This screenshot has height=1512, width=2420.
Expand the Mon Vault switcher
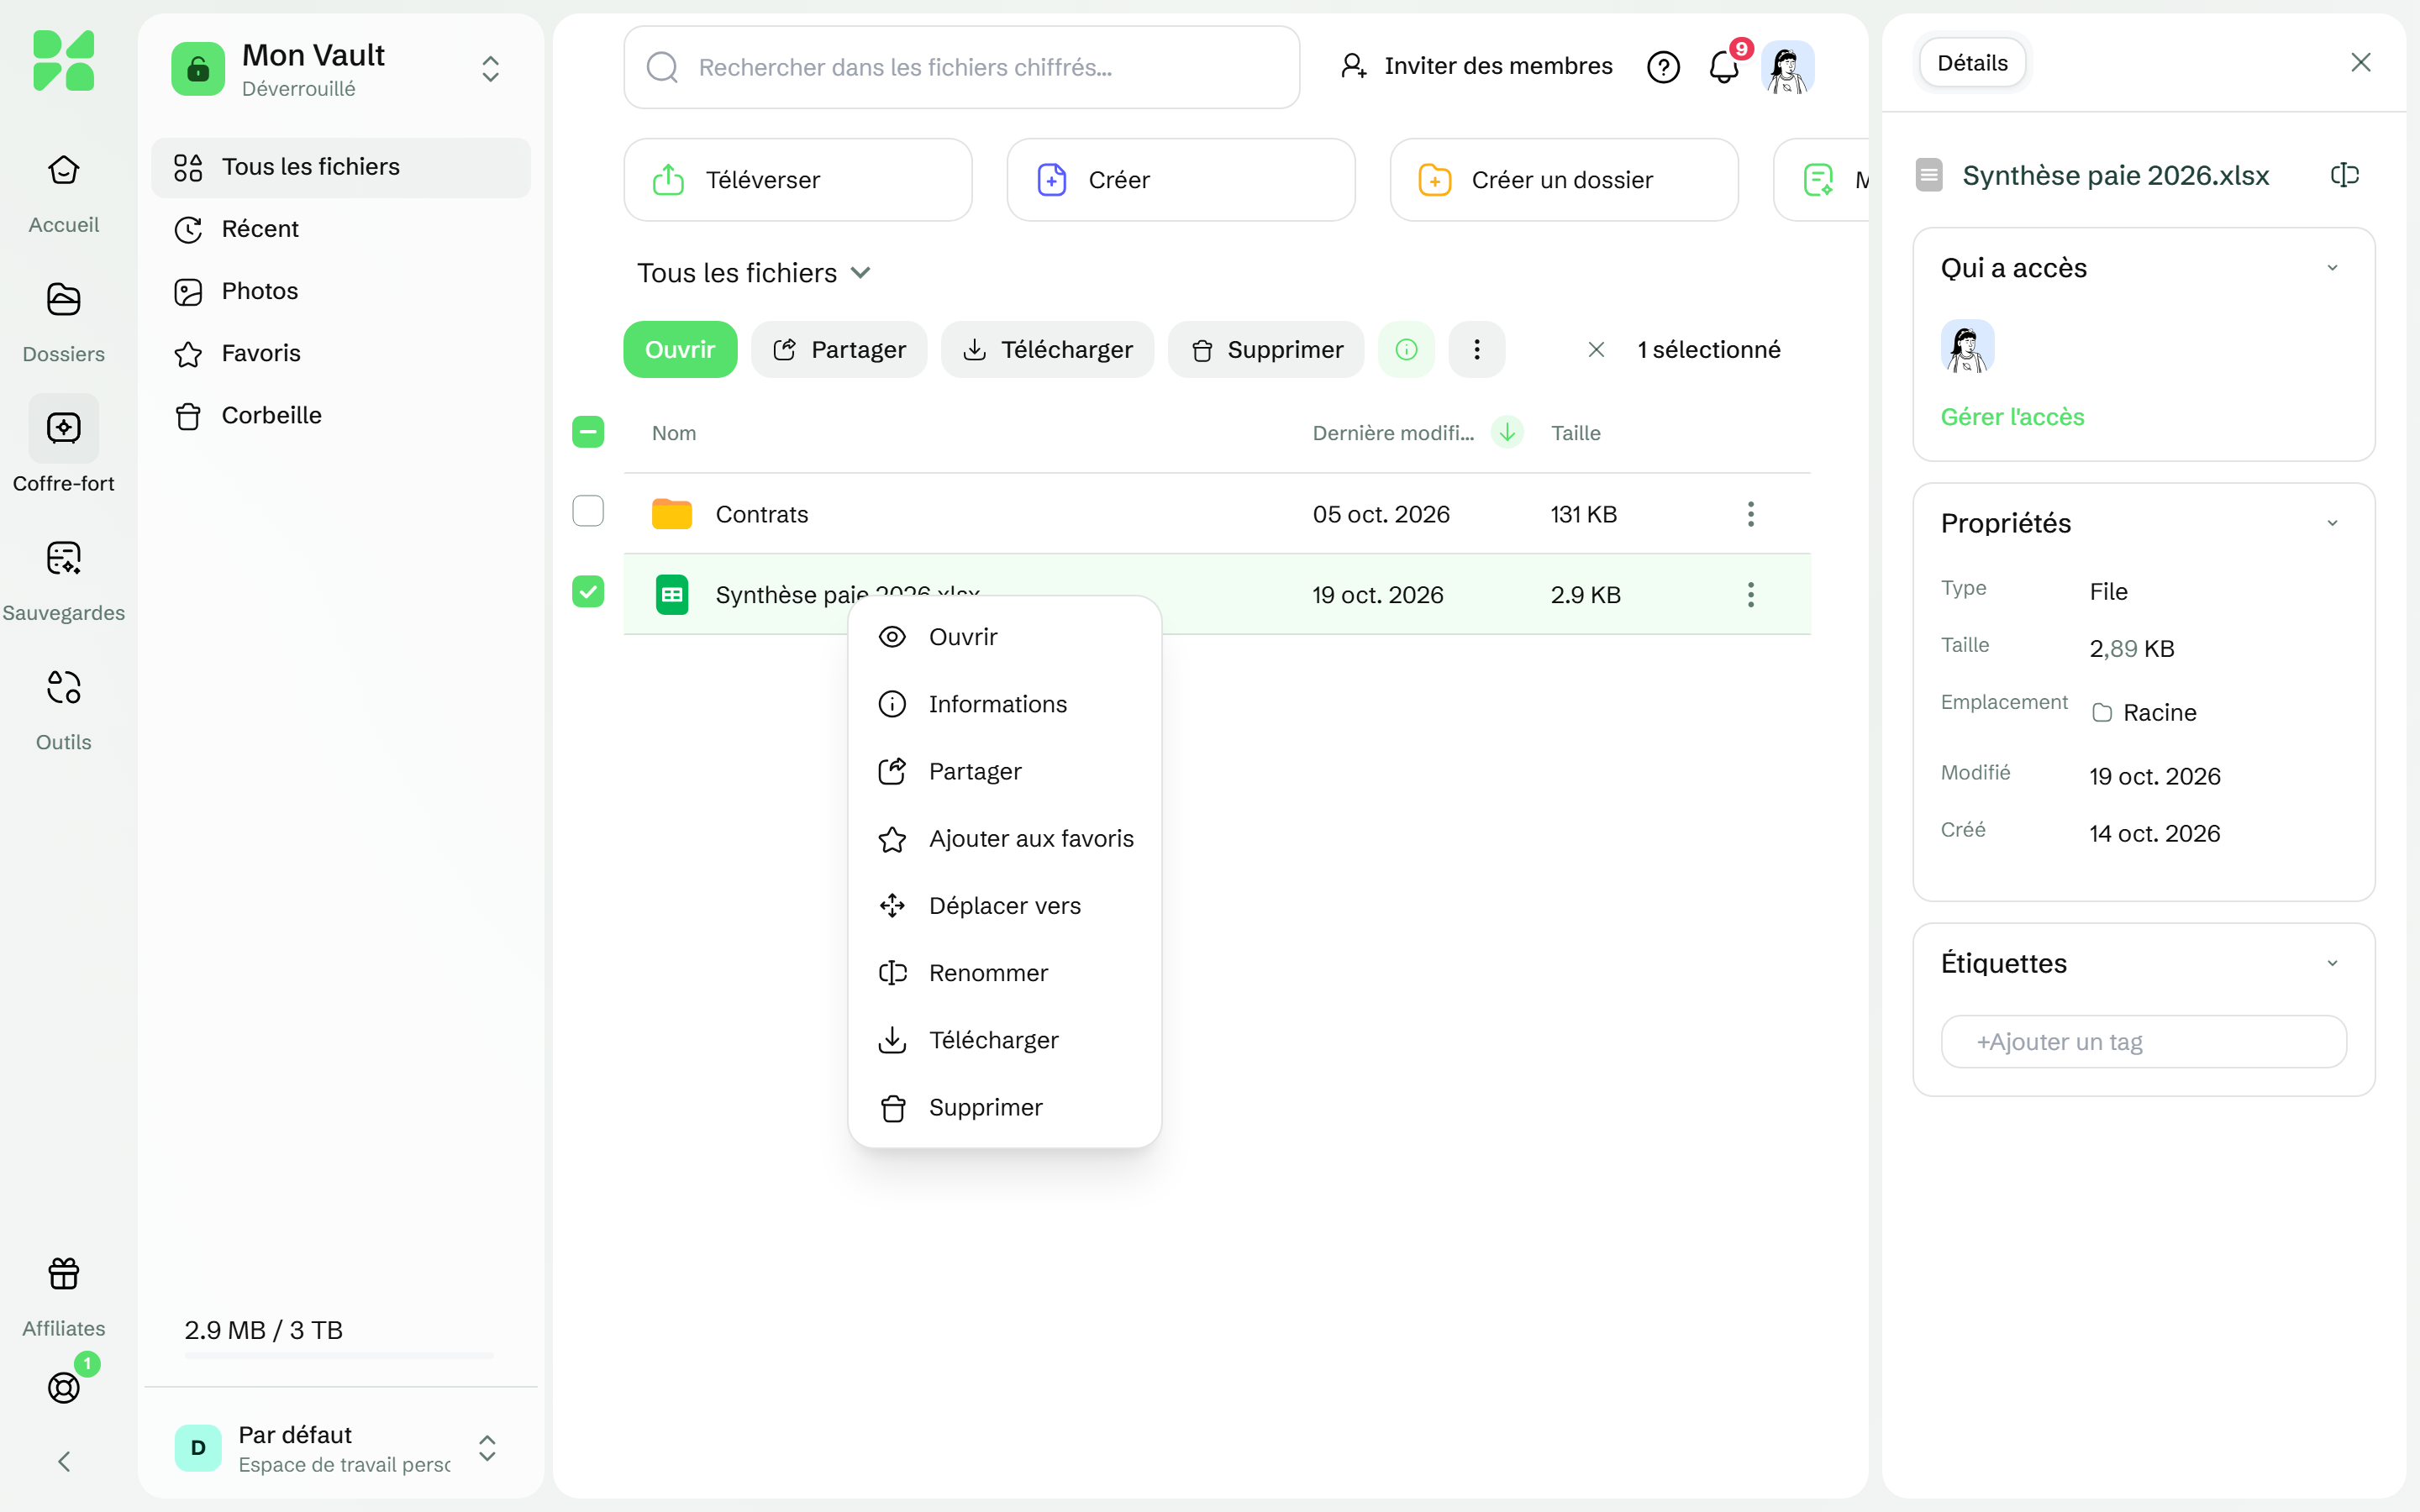tap(490, 69)
